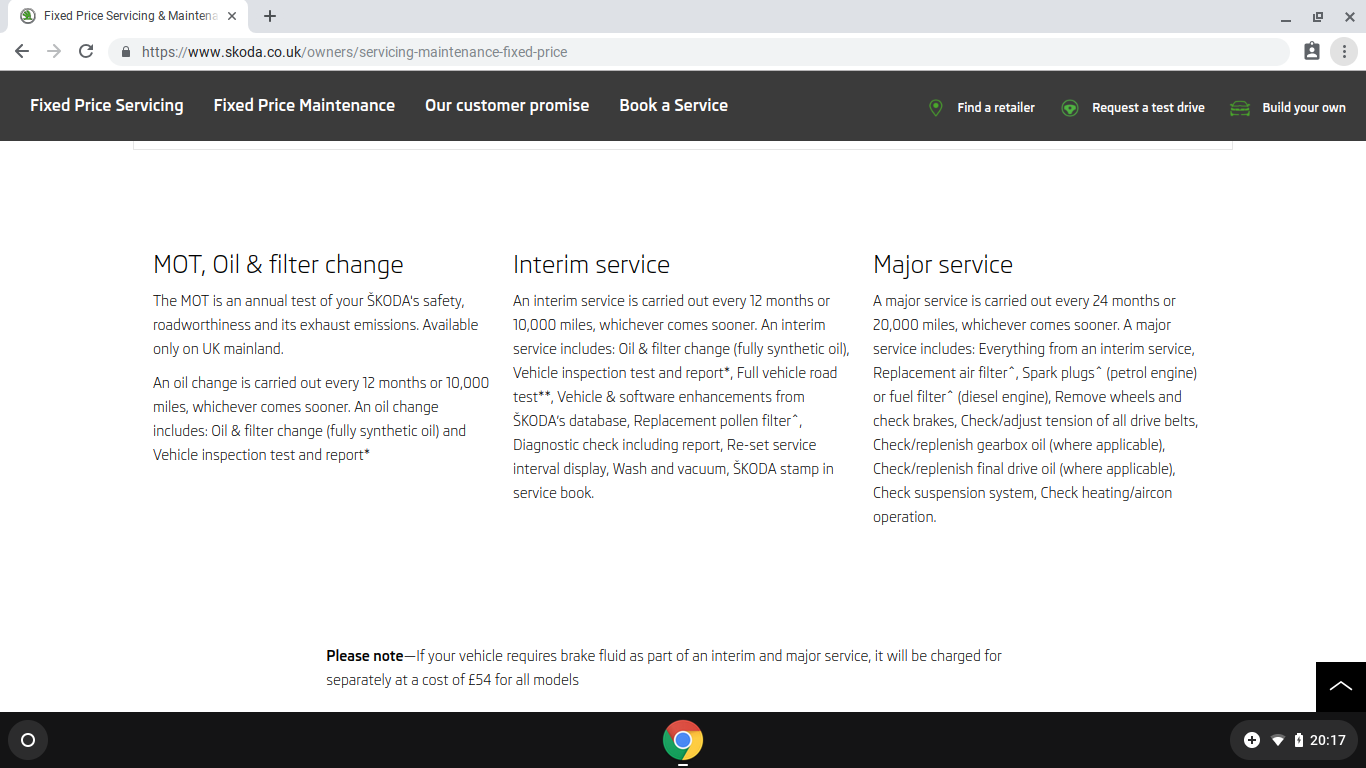
Task: Click the Build your own link
Action: [1304, 107]
